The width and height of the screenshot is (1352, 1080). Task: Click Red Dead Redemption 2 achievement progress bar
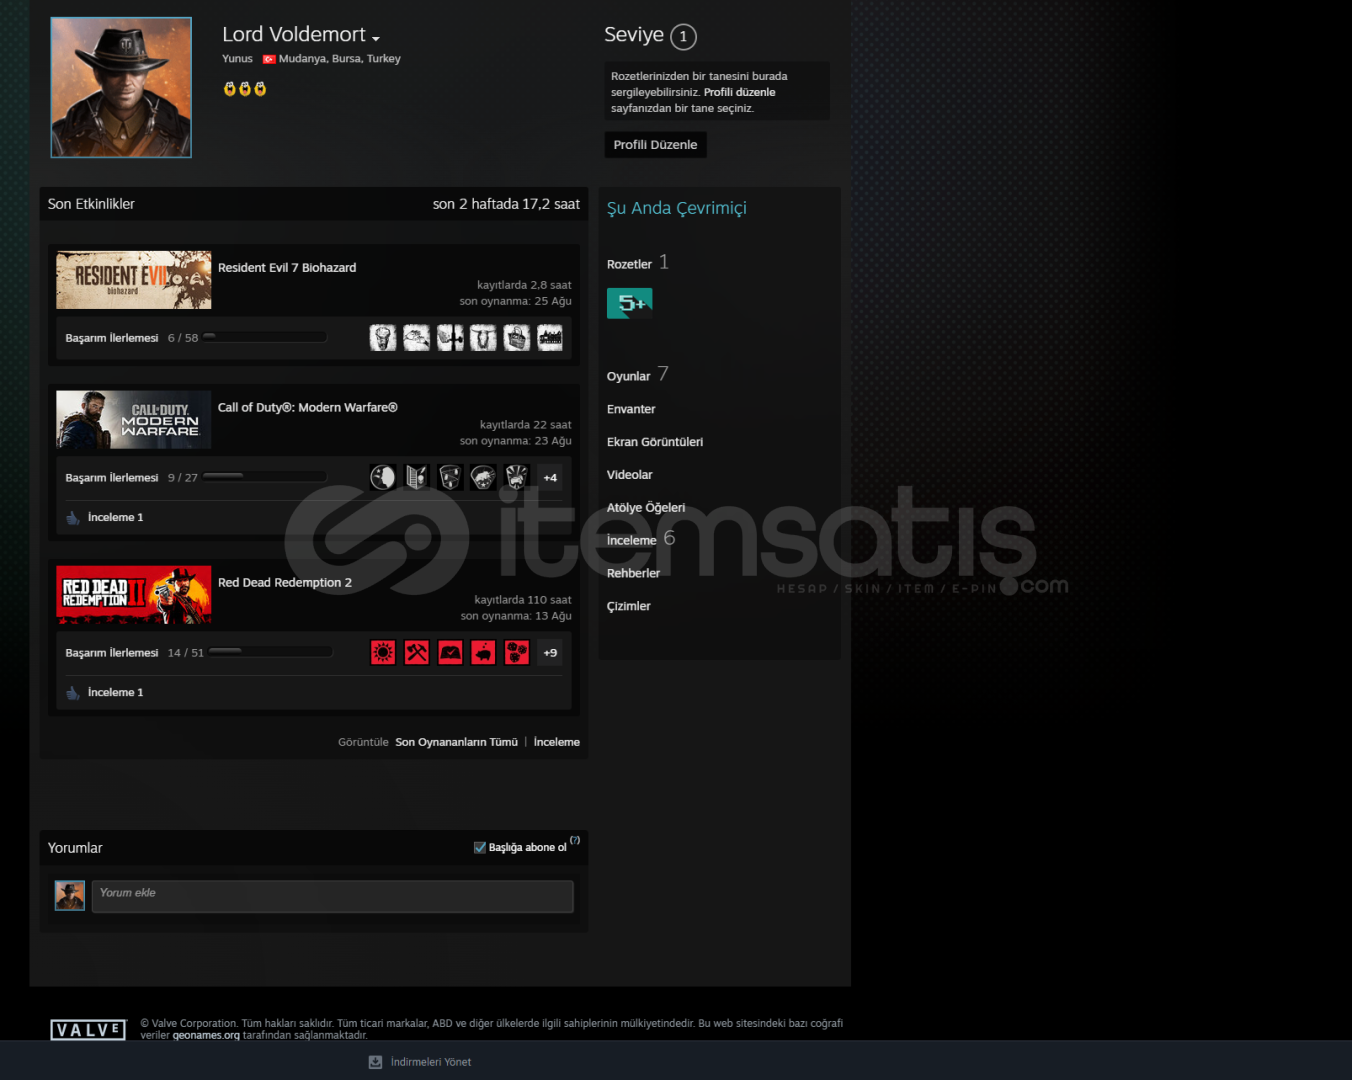coord(271,652)
